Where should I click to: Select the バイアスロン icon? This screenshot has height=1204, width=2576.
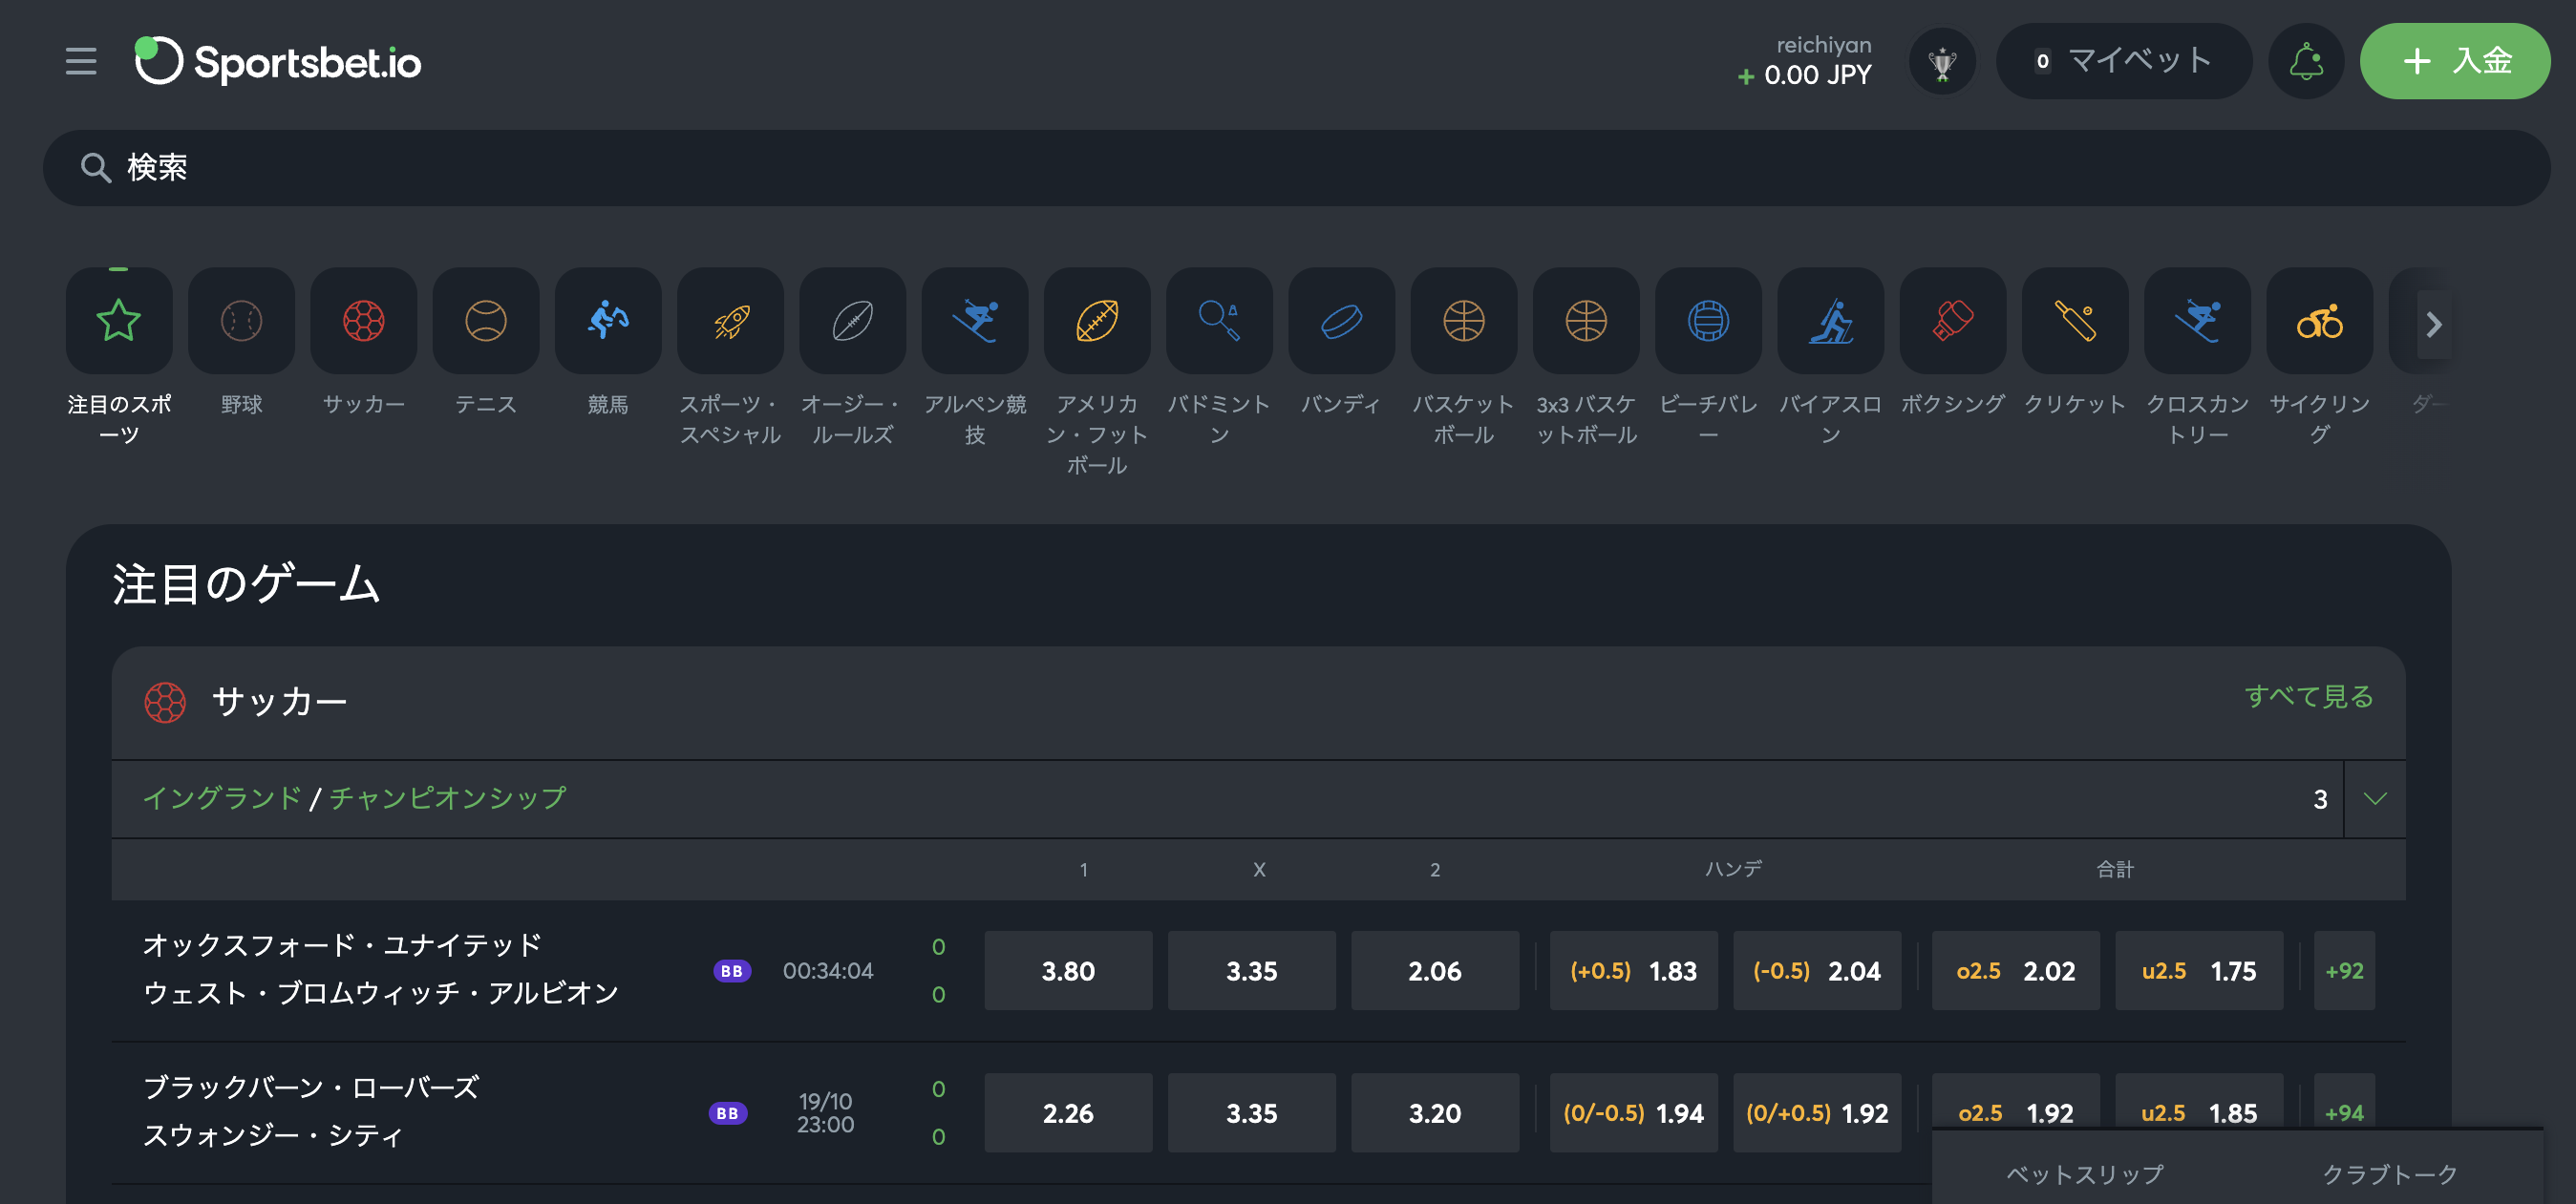tap(1831, 321)
